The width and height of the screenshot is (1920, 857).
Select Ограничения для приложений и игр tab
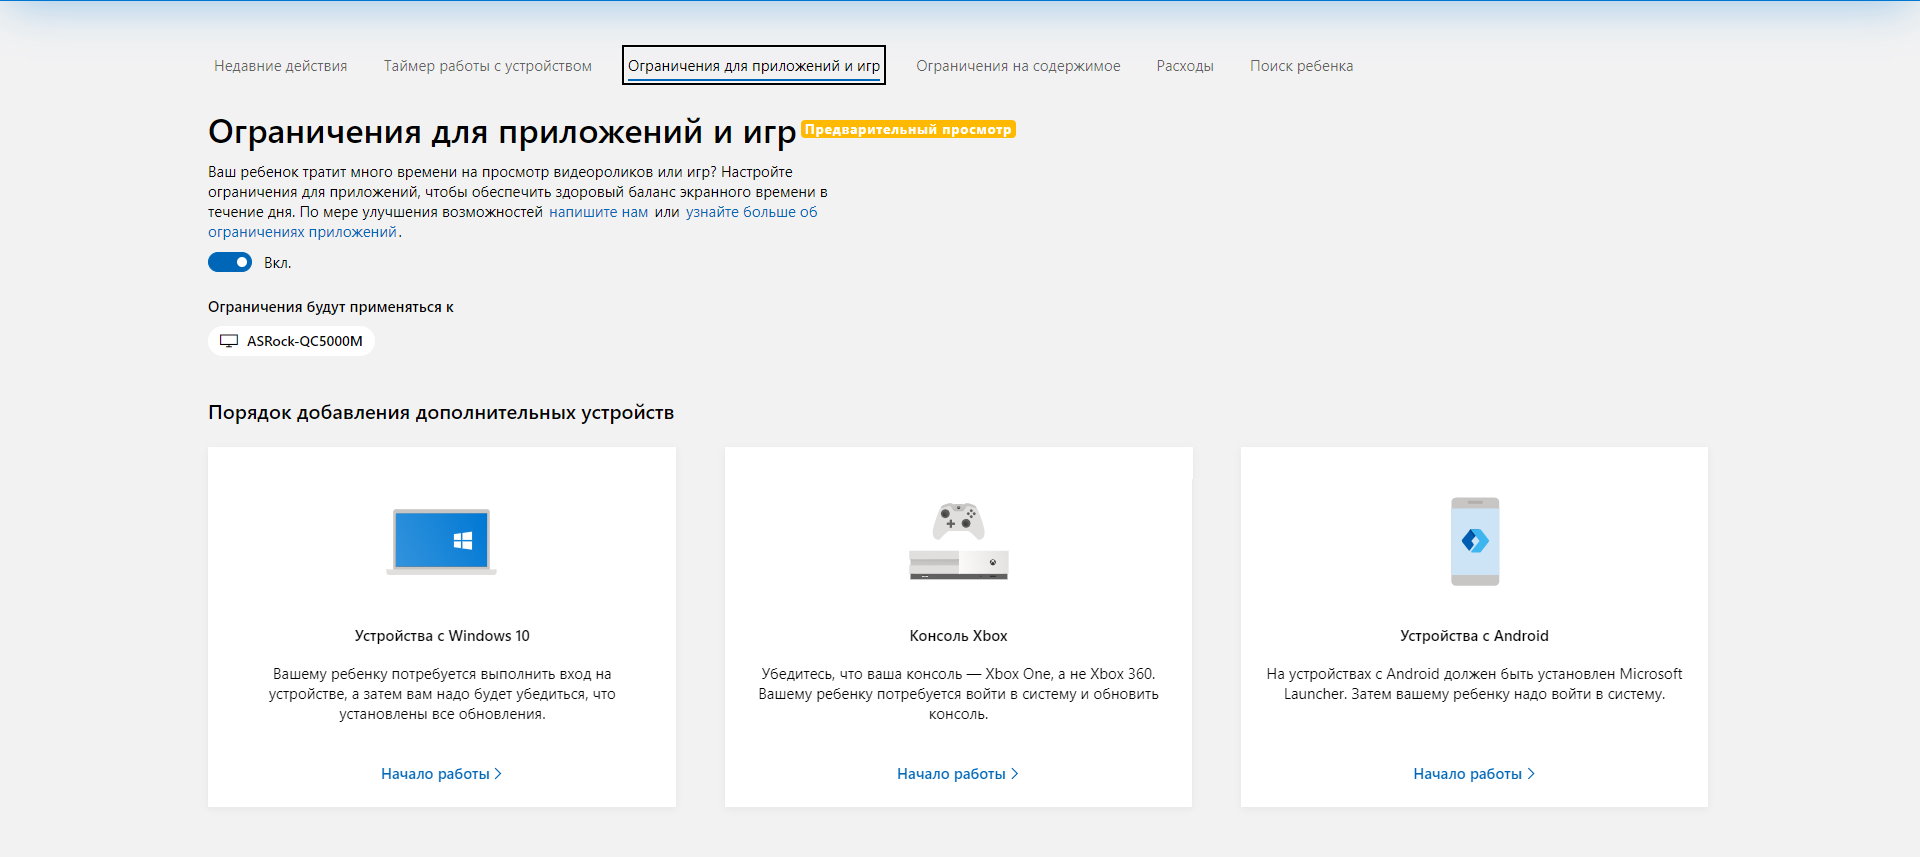pyautogui.click(x=754, y=66)
